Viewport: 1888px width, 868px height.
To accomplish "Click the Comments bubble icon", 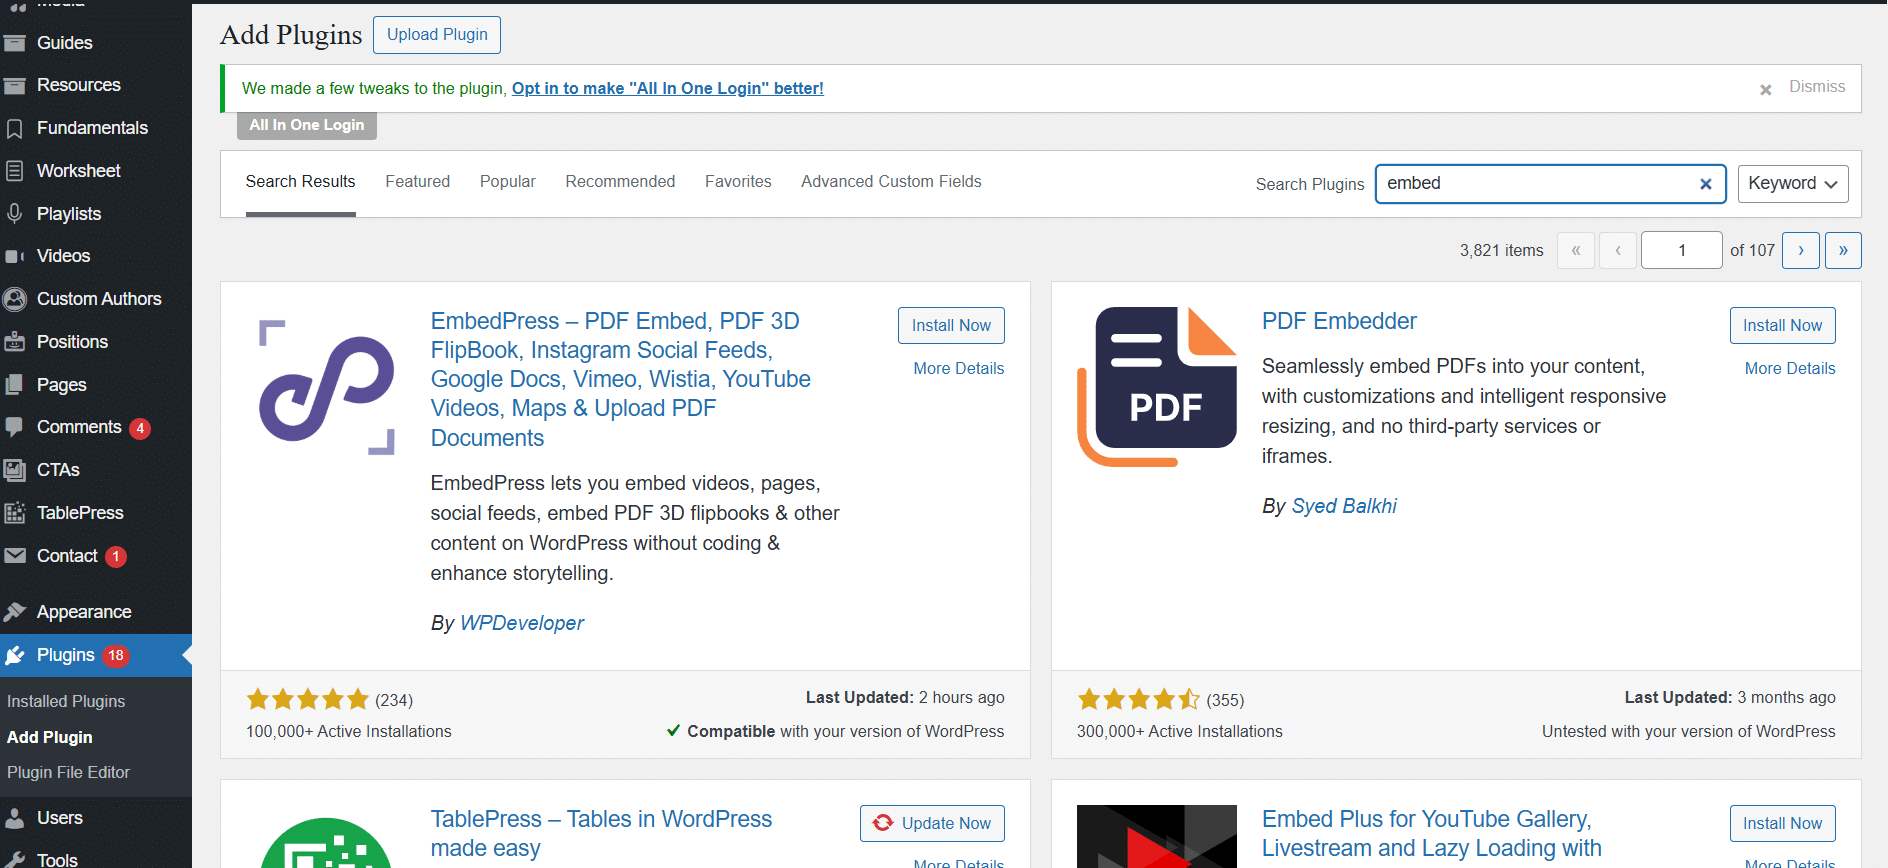I will point(15,428).
